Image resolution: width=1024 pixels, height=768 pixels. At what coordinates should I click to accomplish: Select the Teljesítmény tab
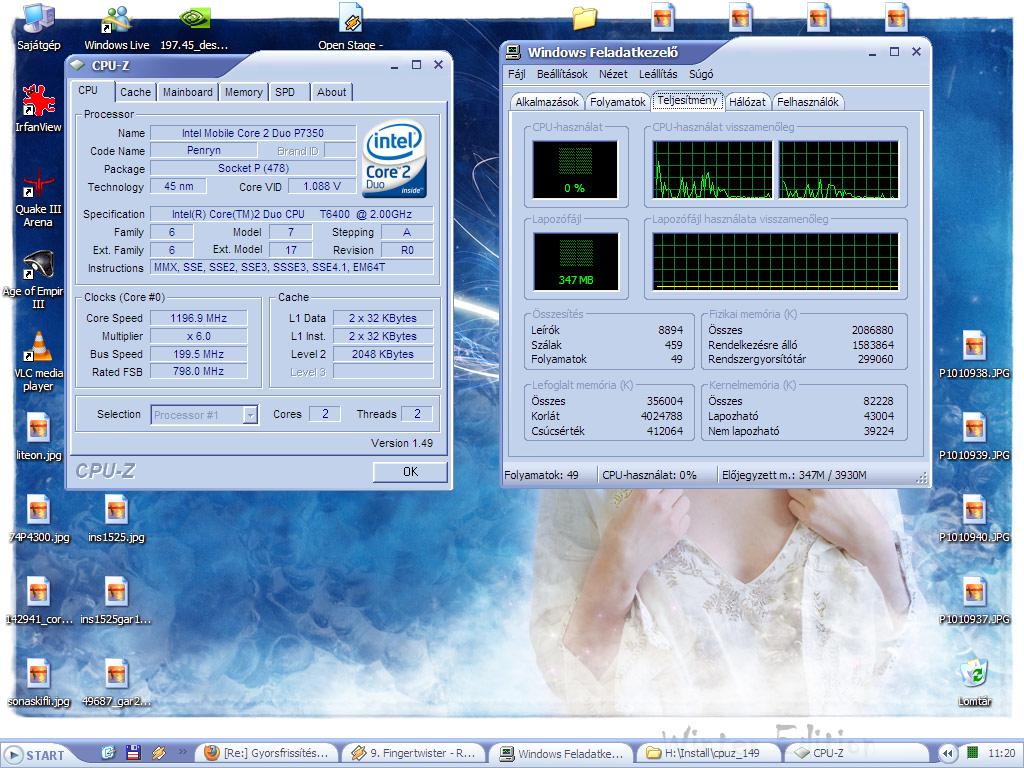click(688, 100)
